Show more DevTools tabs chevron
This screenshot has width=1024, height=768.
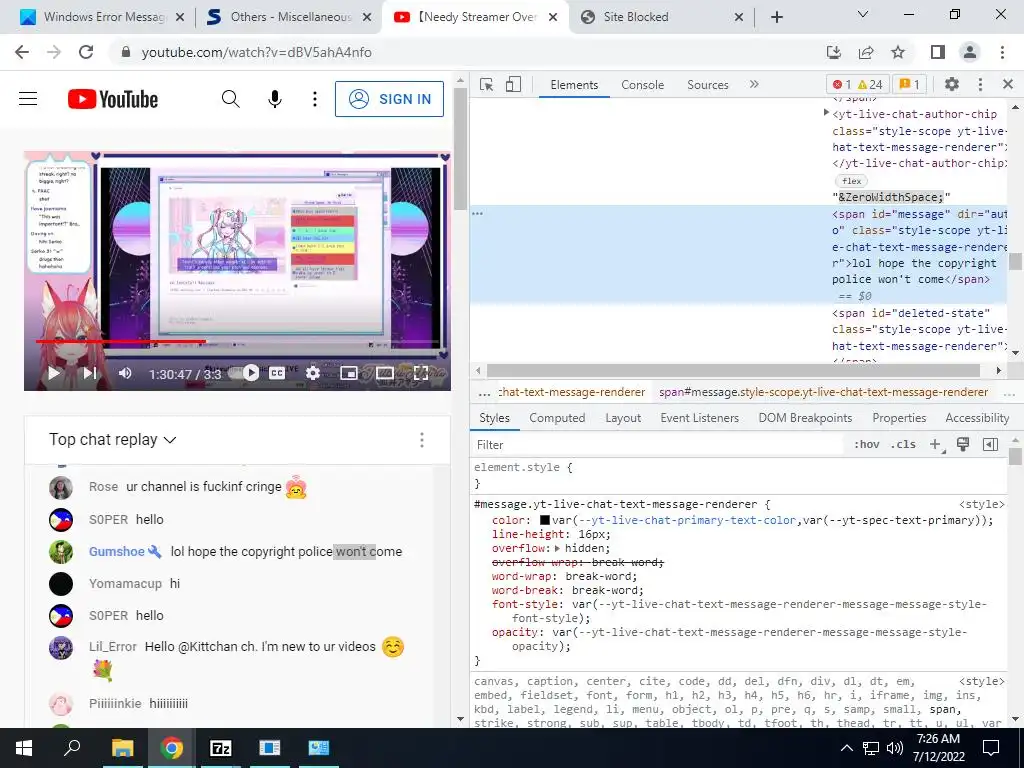(754, 84)
